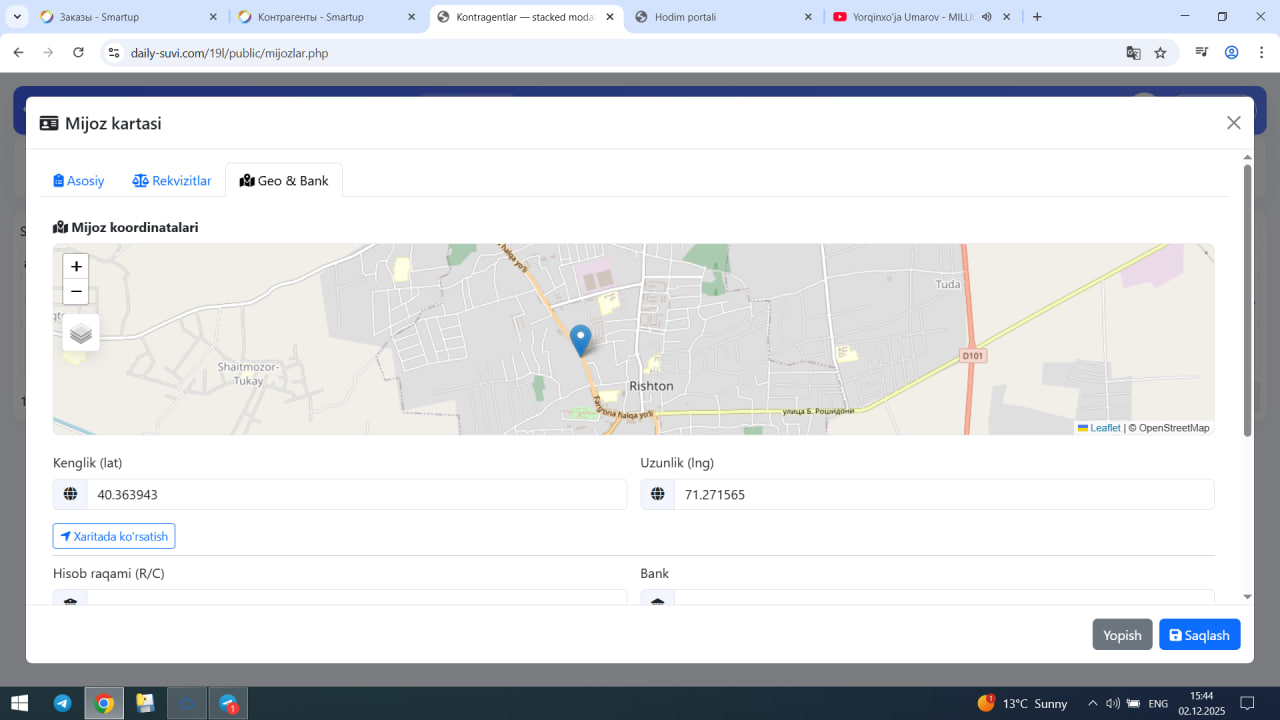Zoom out on the Leaflet map
1280x720 pixels.
pyautogui.click(x=76, y=292)
